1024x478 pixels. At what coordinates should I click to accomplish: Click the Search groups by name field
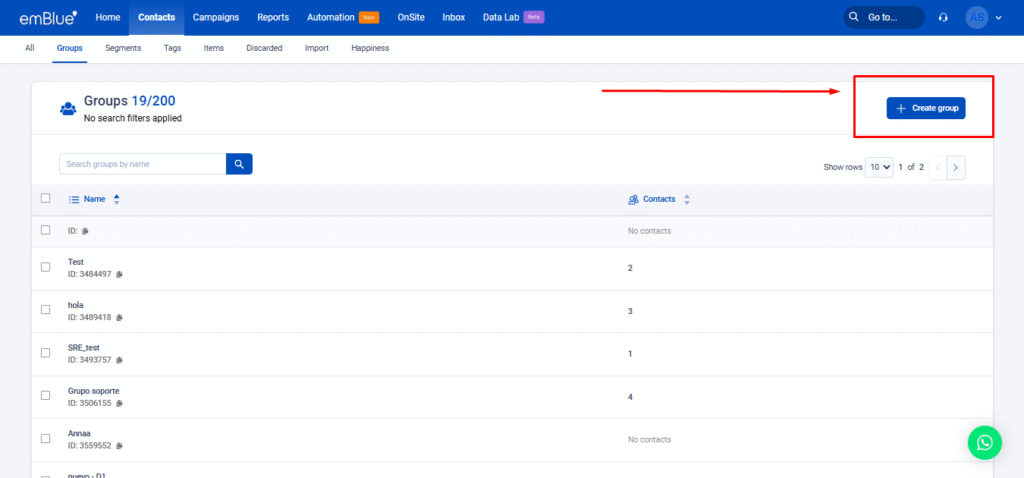tap(142, 164)
